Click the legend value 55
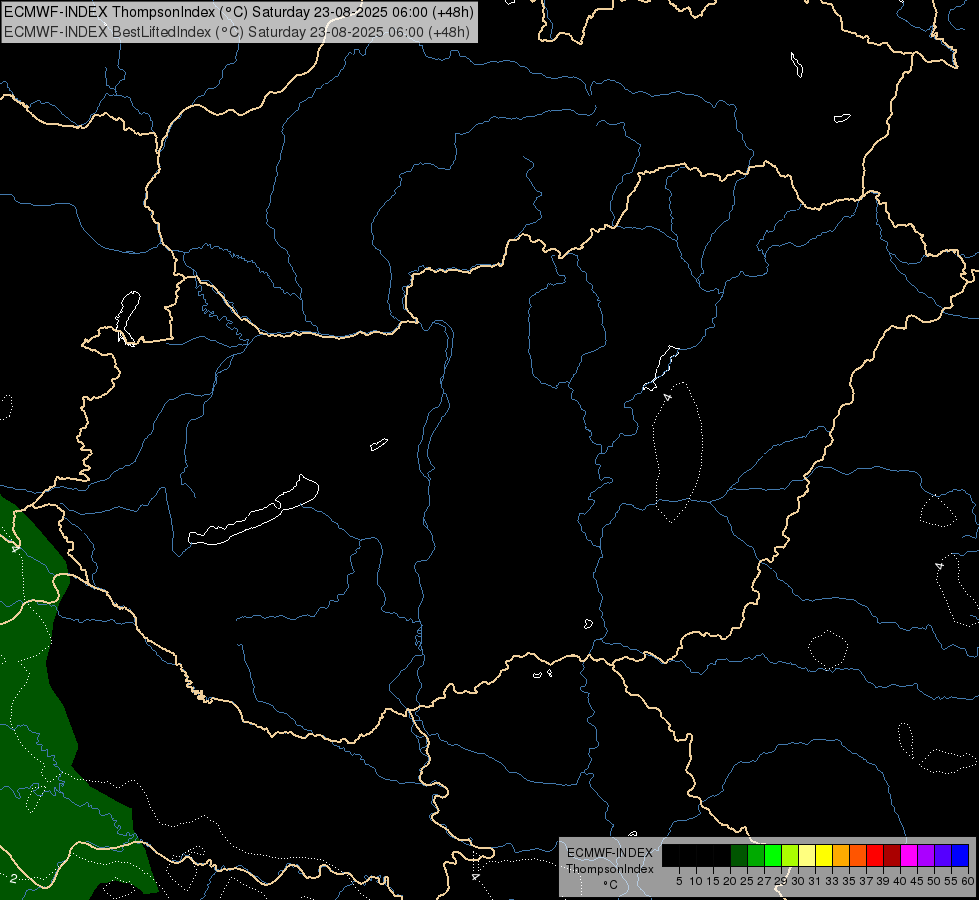This screenshot has height=900, width=979. [952, 881]
